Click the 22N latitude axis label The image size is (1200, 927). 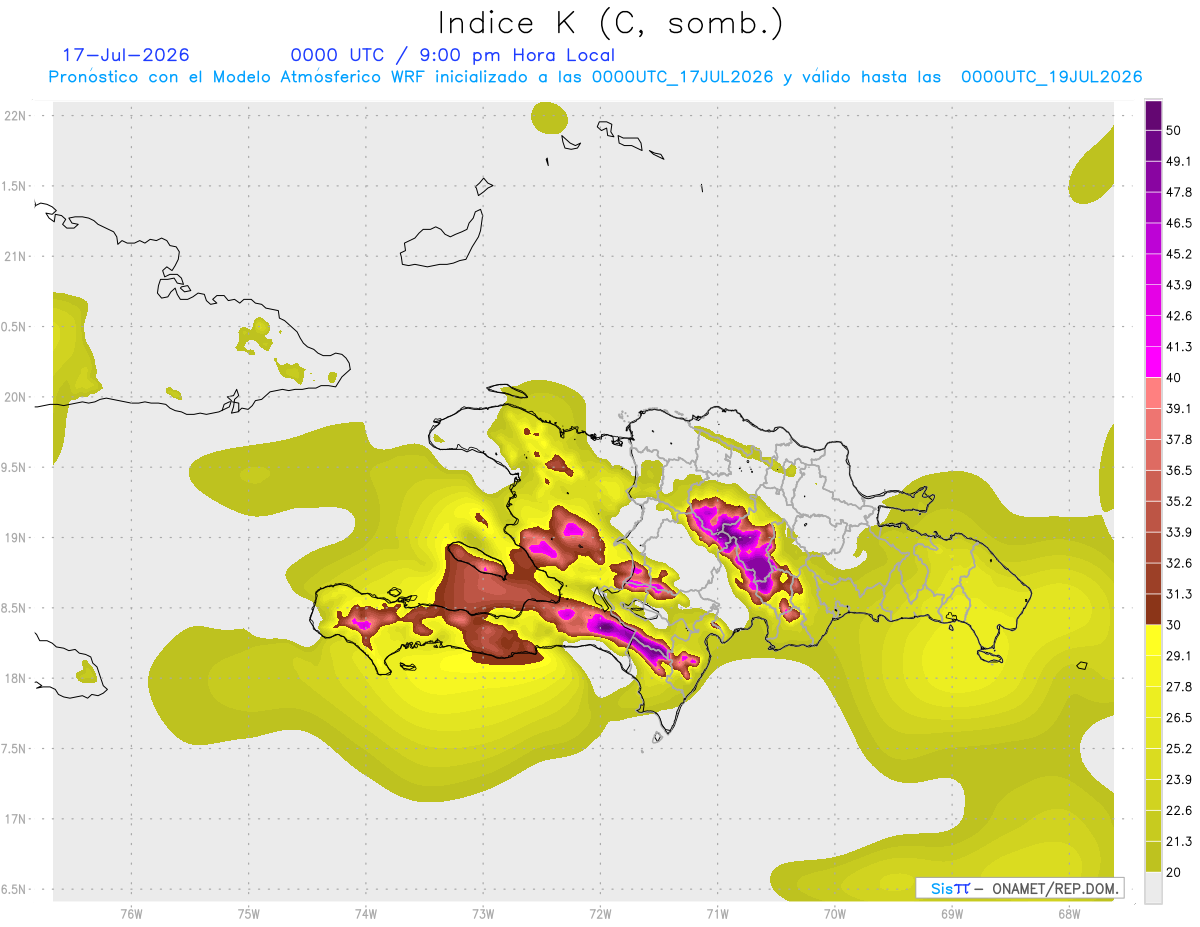[x=15, y=116]
